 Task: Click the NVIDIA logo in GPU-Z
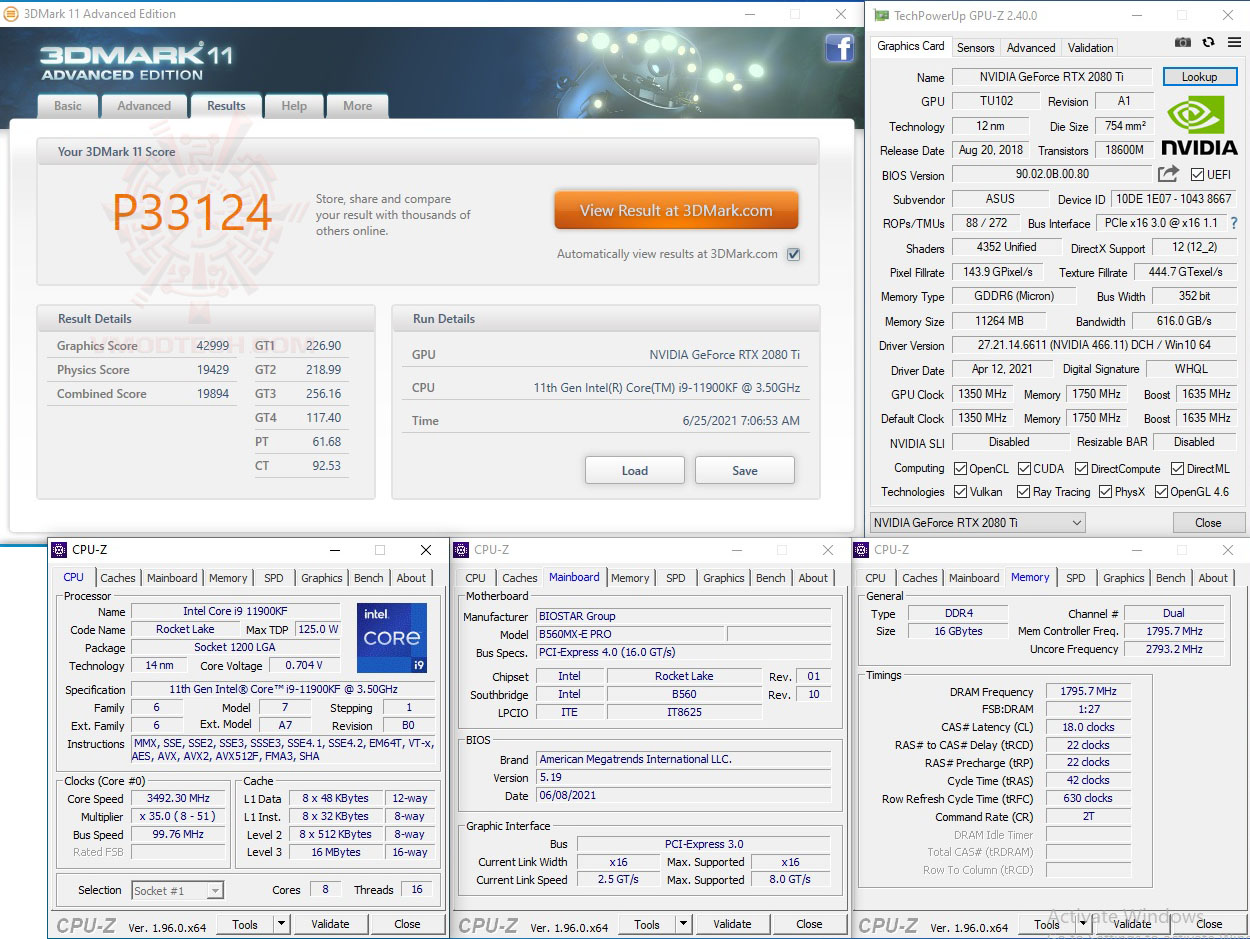coord(1199,126)
